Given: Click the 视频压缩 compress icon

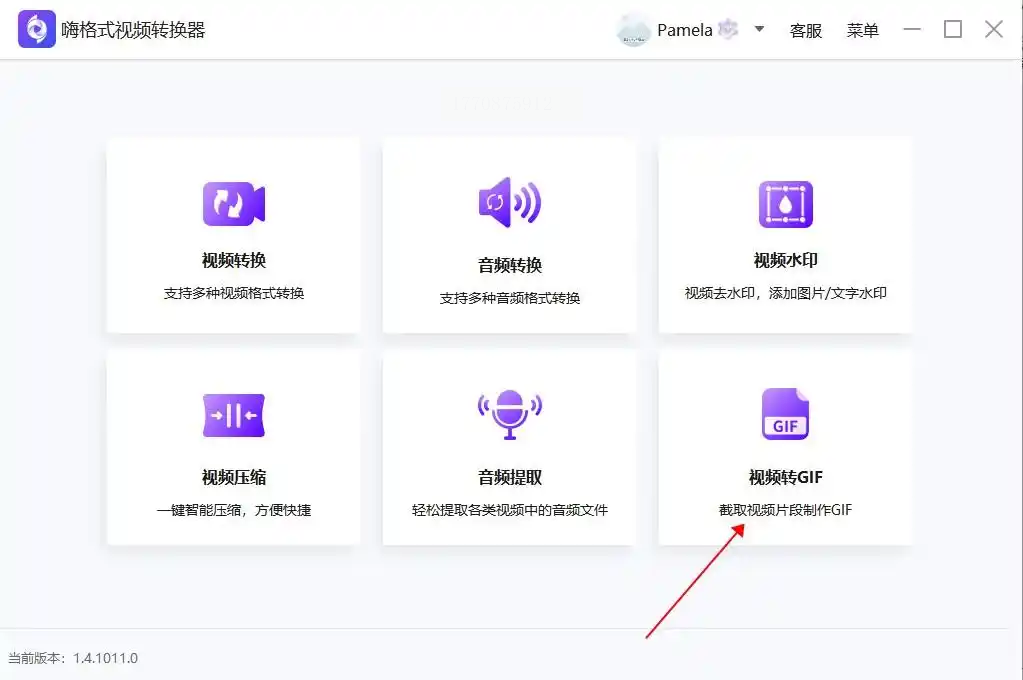Looking at the screenshot, I should click(234, 415).
